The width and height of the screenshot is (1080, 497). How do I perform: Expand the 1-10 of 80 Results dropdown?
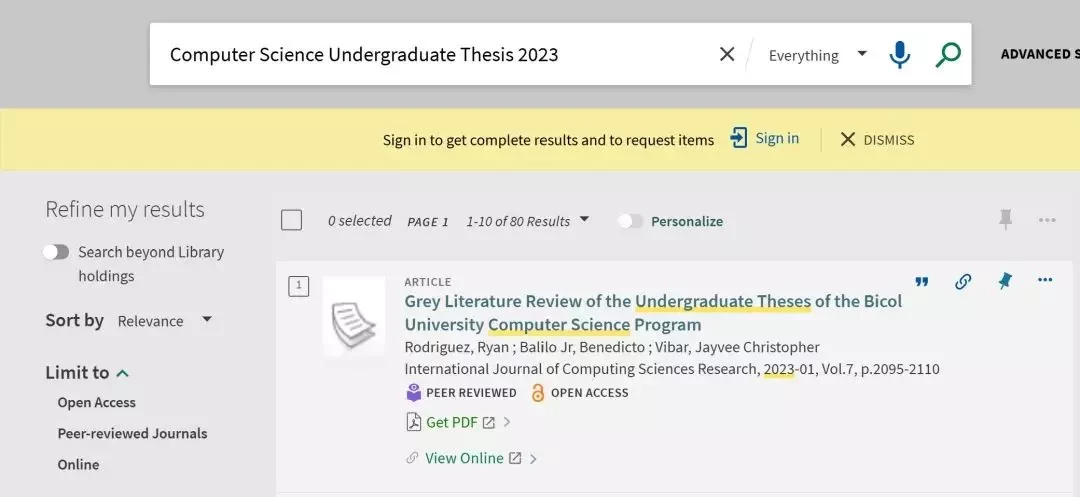click(528, 221)
